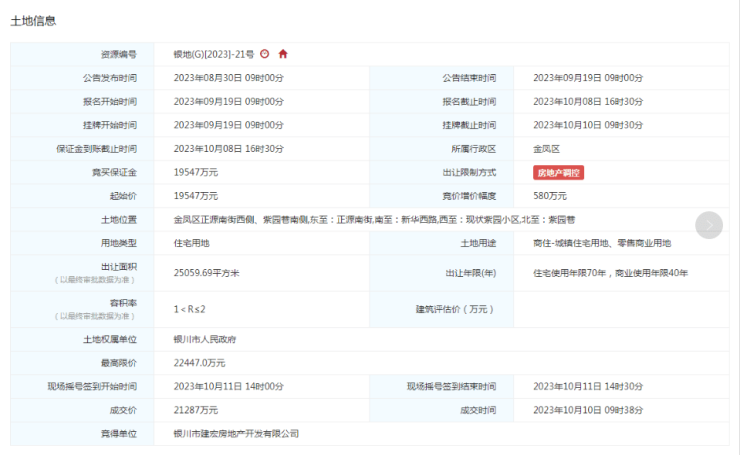Click the empty 建筑评估价 value cell
This screenshot has width=740, height=455.
point(620,309)
